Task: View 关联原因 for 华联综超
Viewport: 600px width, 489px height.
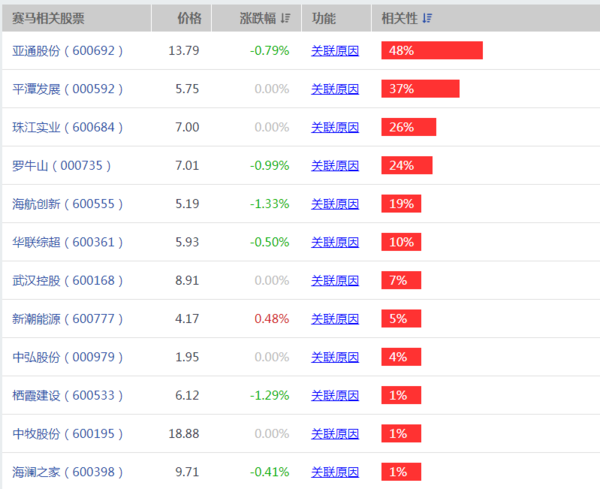Action: click(335, 243)
